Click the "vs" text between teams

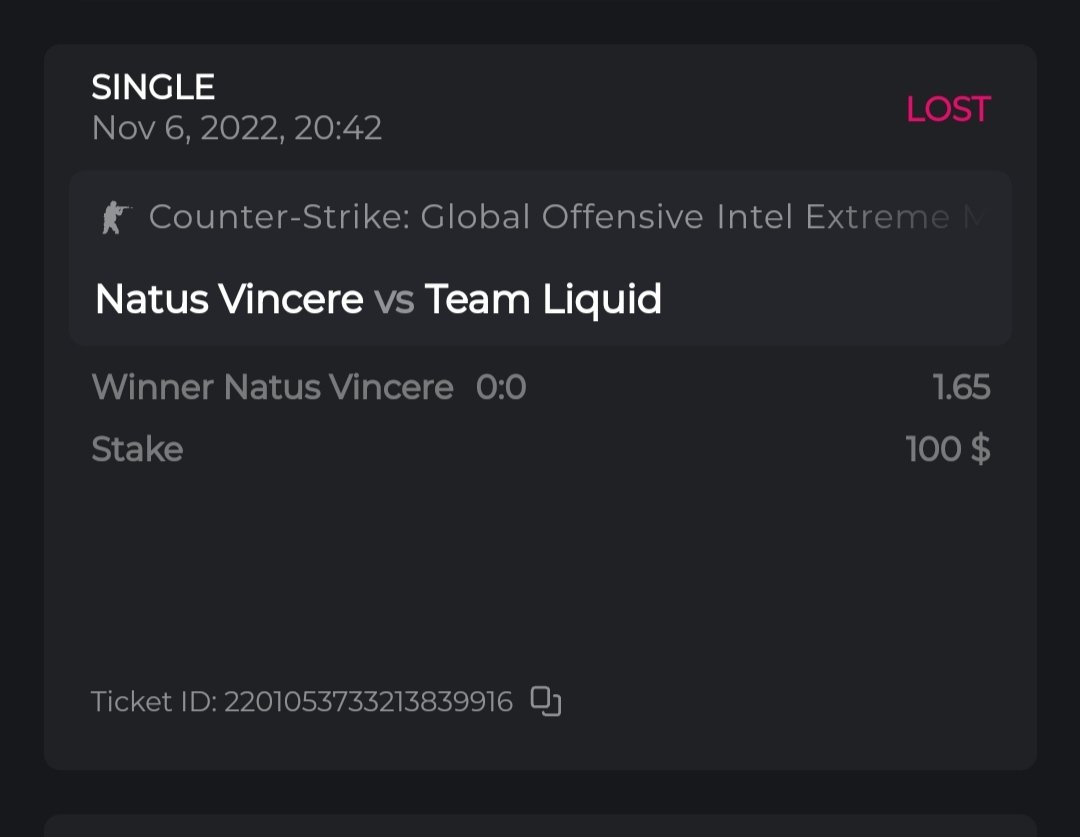pos(394,300)
